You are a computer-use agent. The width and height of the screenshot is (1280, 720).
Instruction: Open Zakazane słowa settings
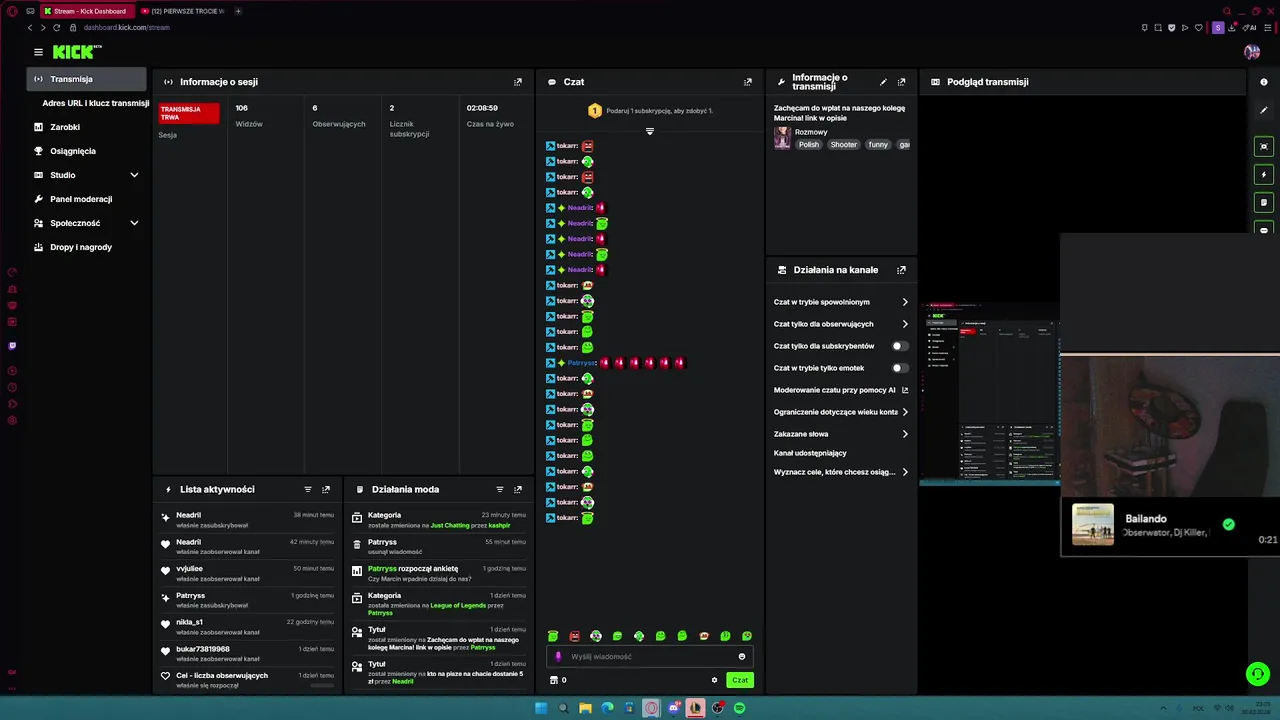click(840, 434)
